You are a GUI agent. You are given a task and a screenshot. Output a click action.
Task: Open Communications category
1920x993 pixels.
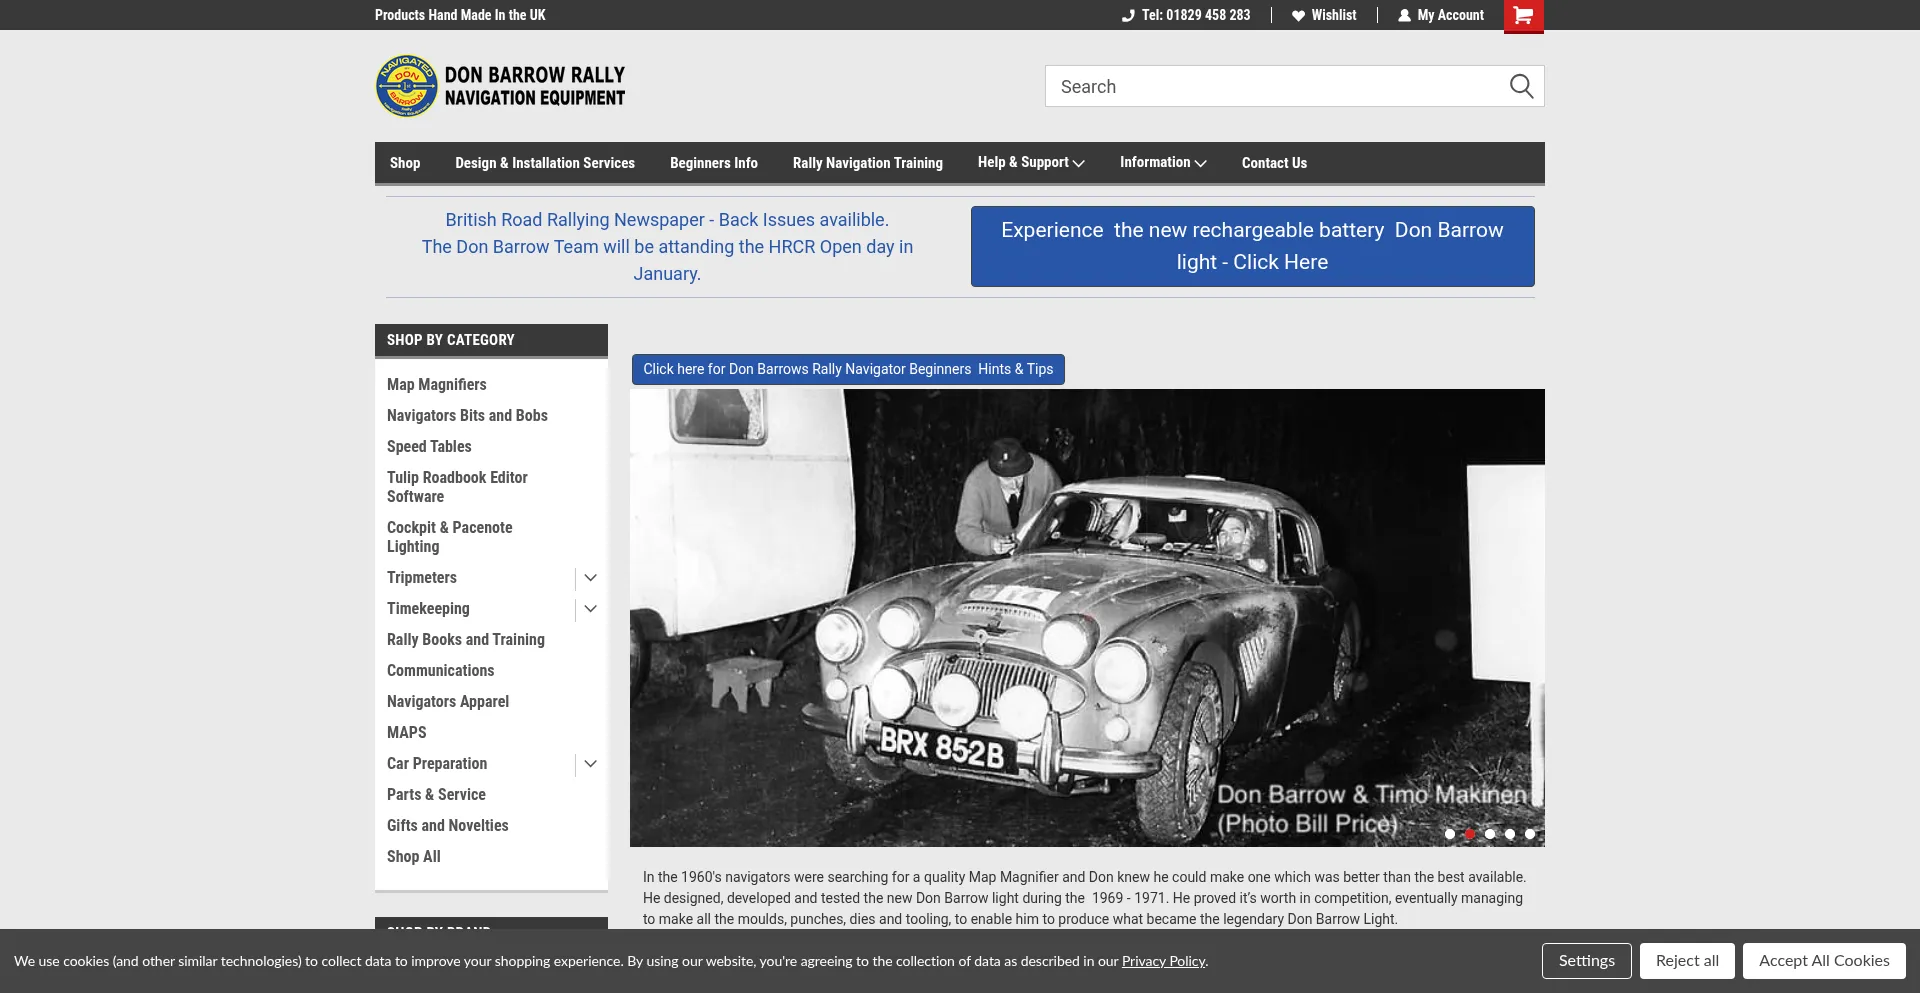pos(440,671)
